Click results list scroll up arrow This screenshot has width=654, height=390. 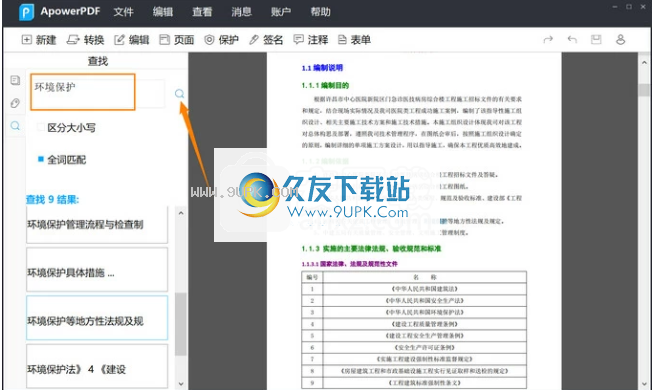(x=181, y=213)
